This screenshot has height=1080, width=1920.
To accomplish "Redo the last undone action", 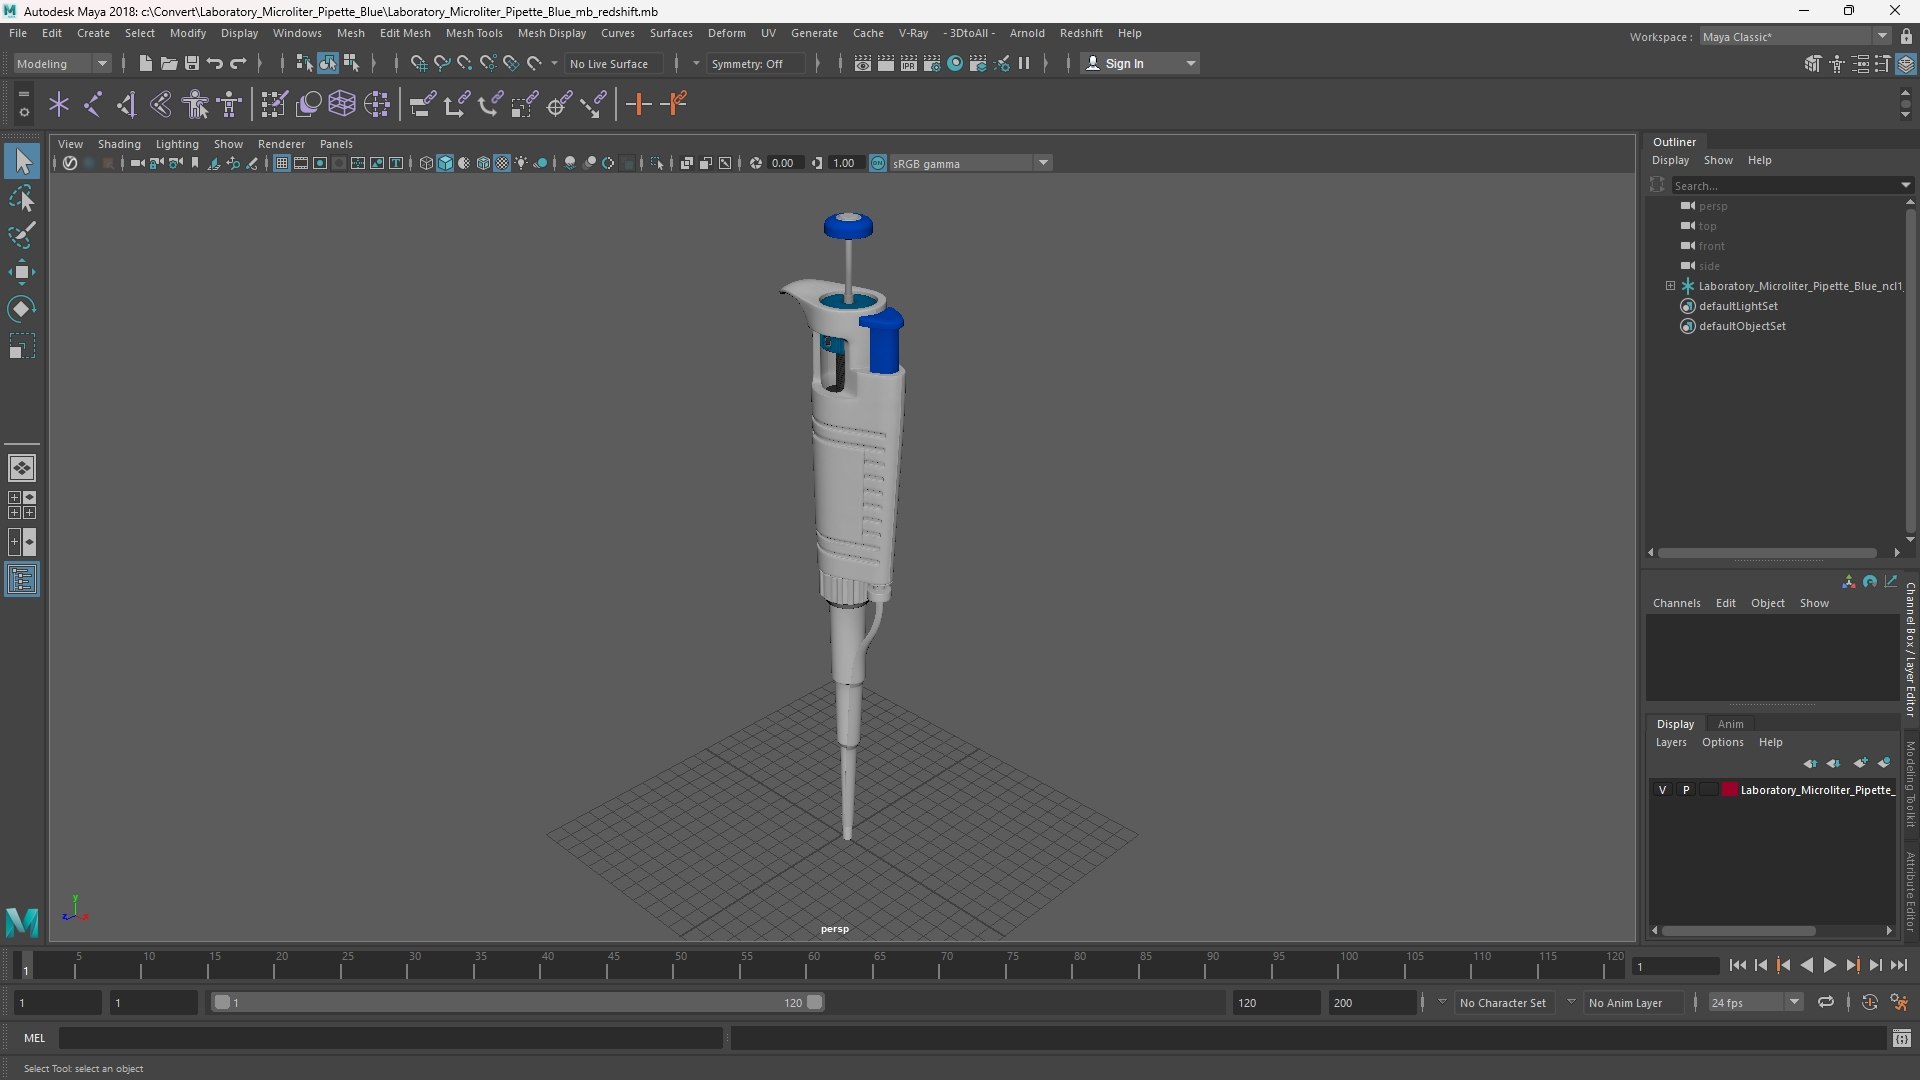I will tap(238, 63).
